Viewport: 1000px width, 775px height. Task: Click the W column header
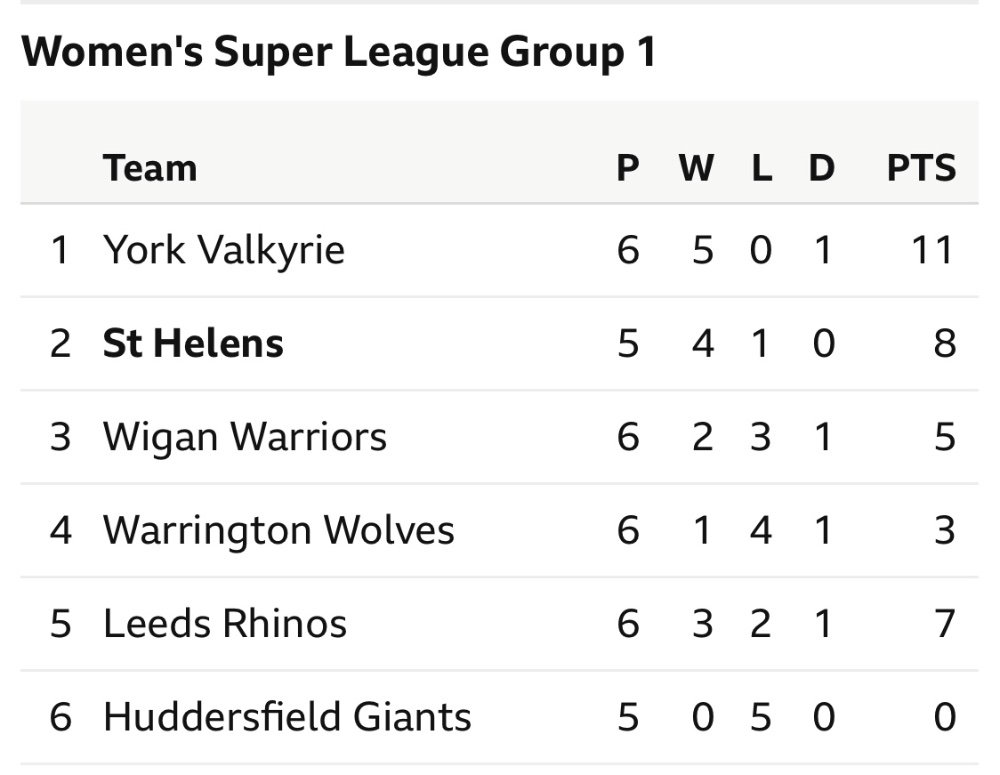pyautogui.click(x=696, y=168)
